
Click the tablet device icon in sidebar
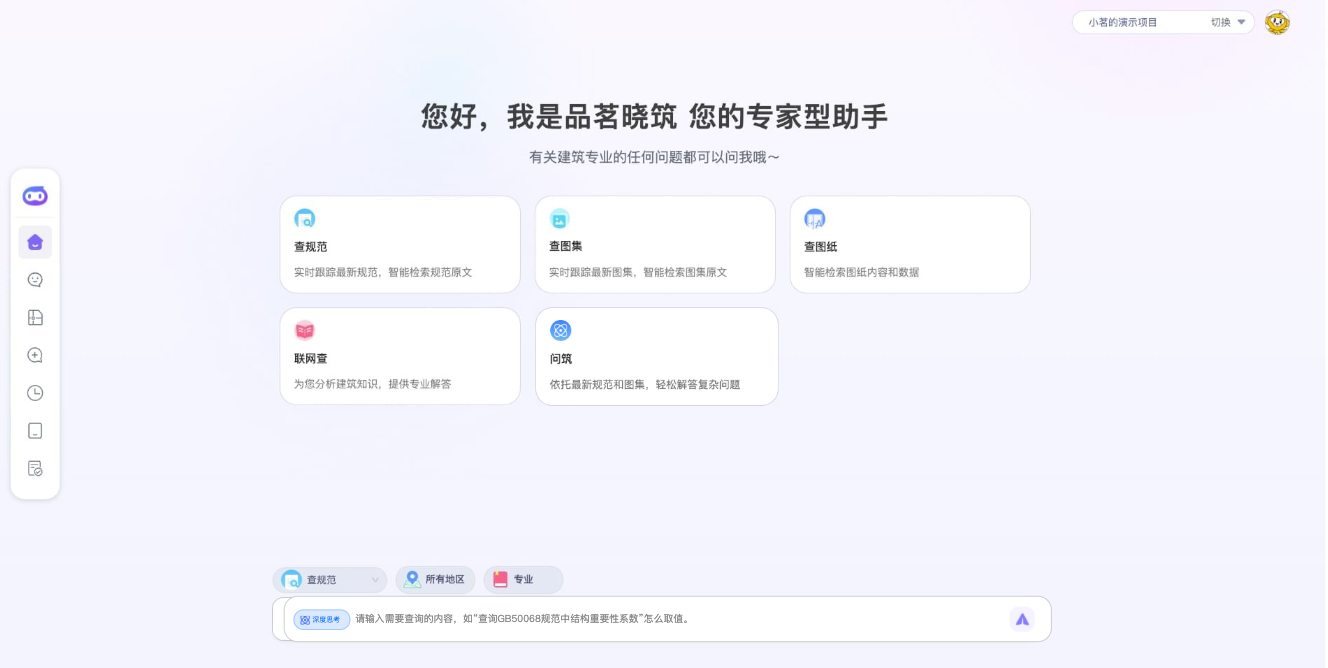pyautogui.click(x=35, y=431)
